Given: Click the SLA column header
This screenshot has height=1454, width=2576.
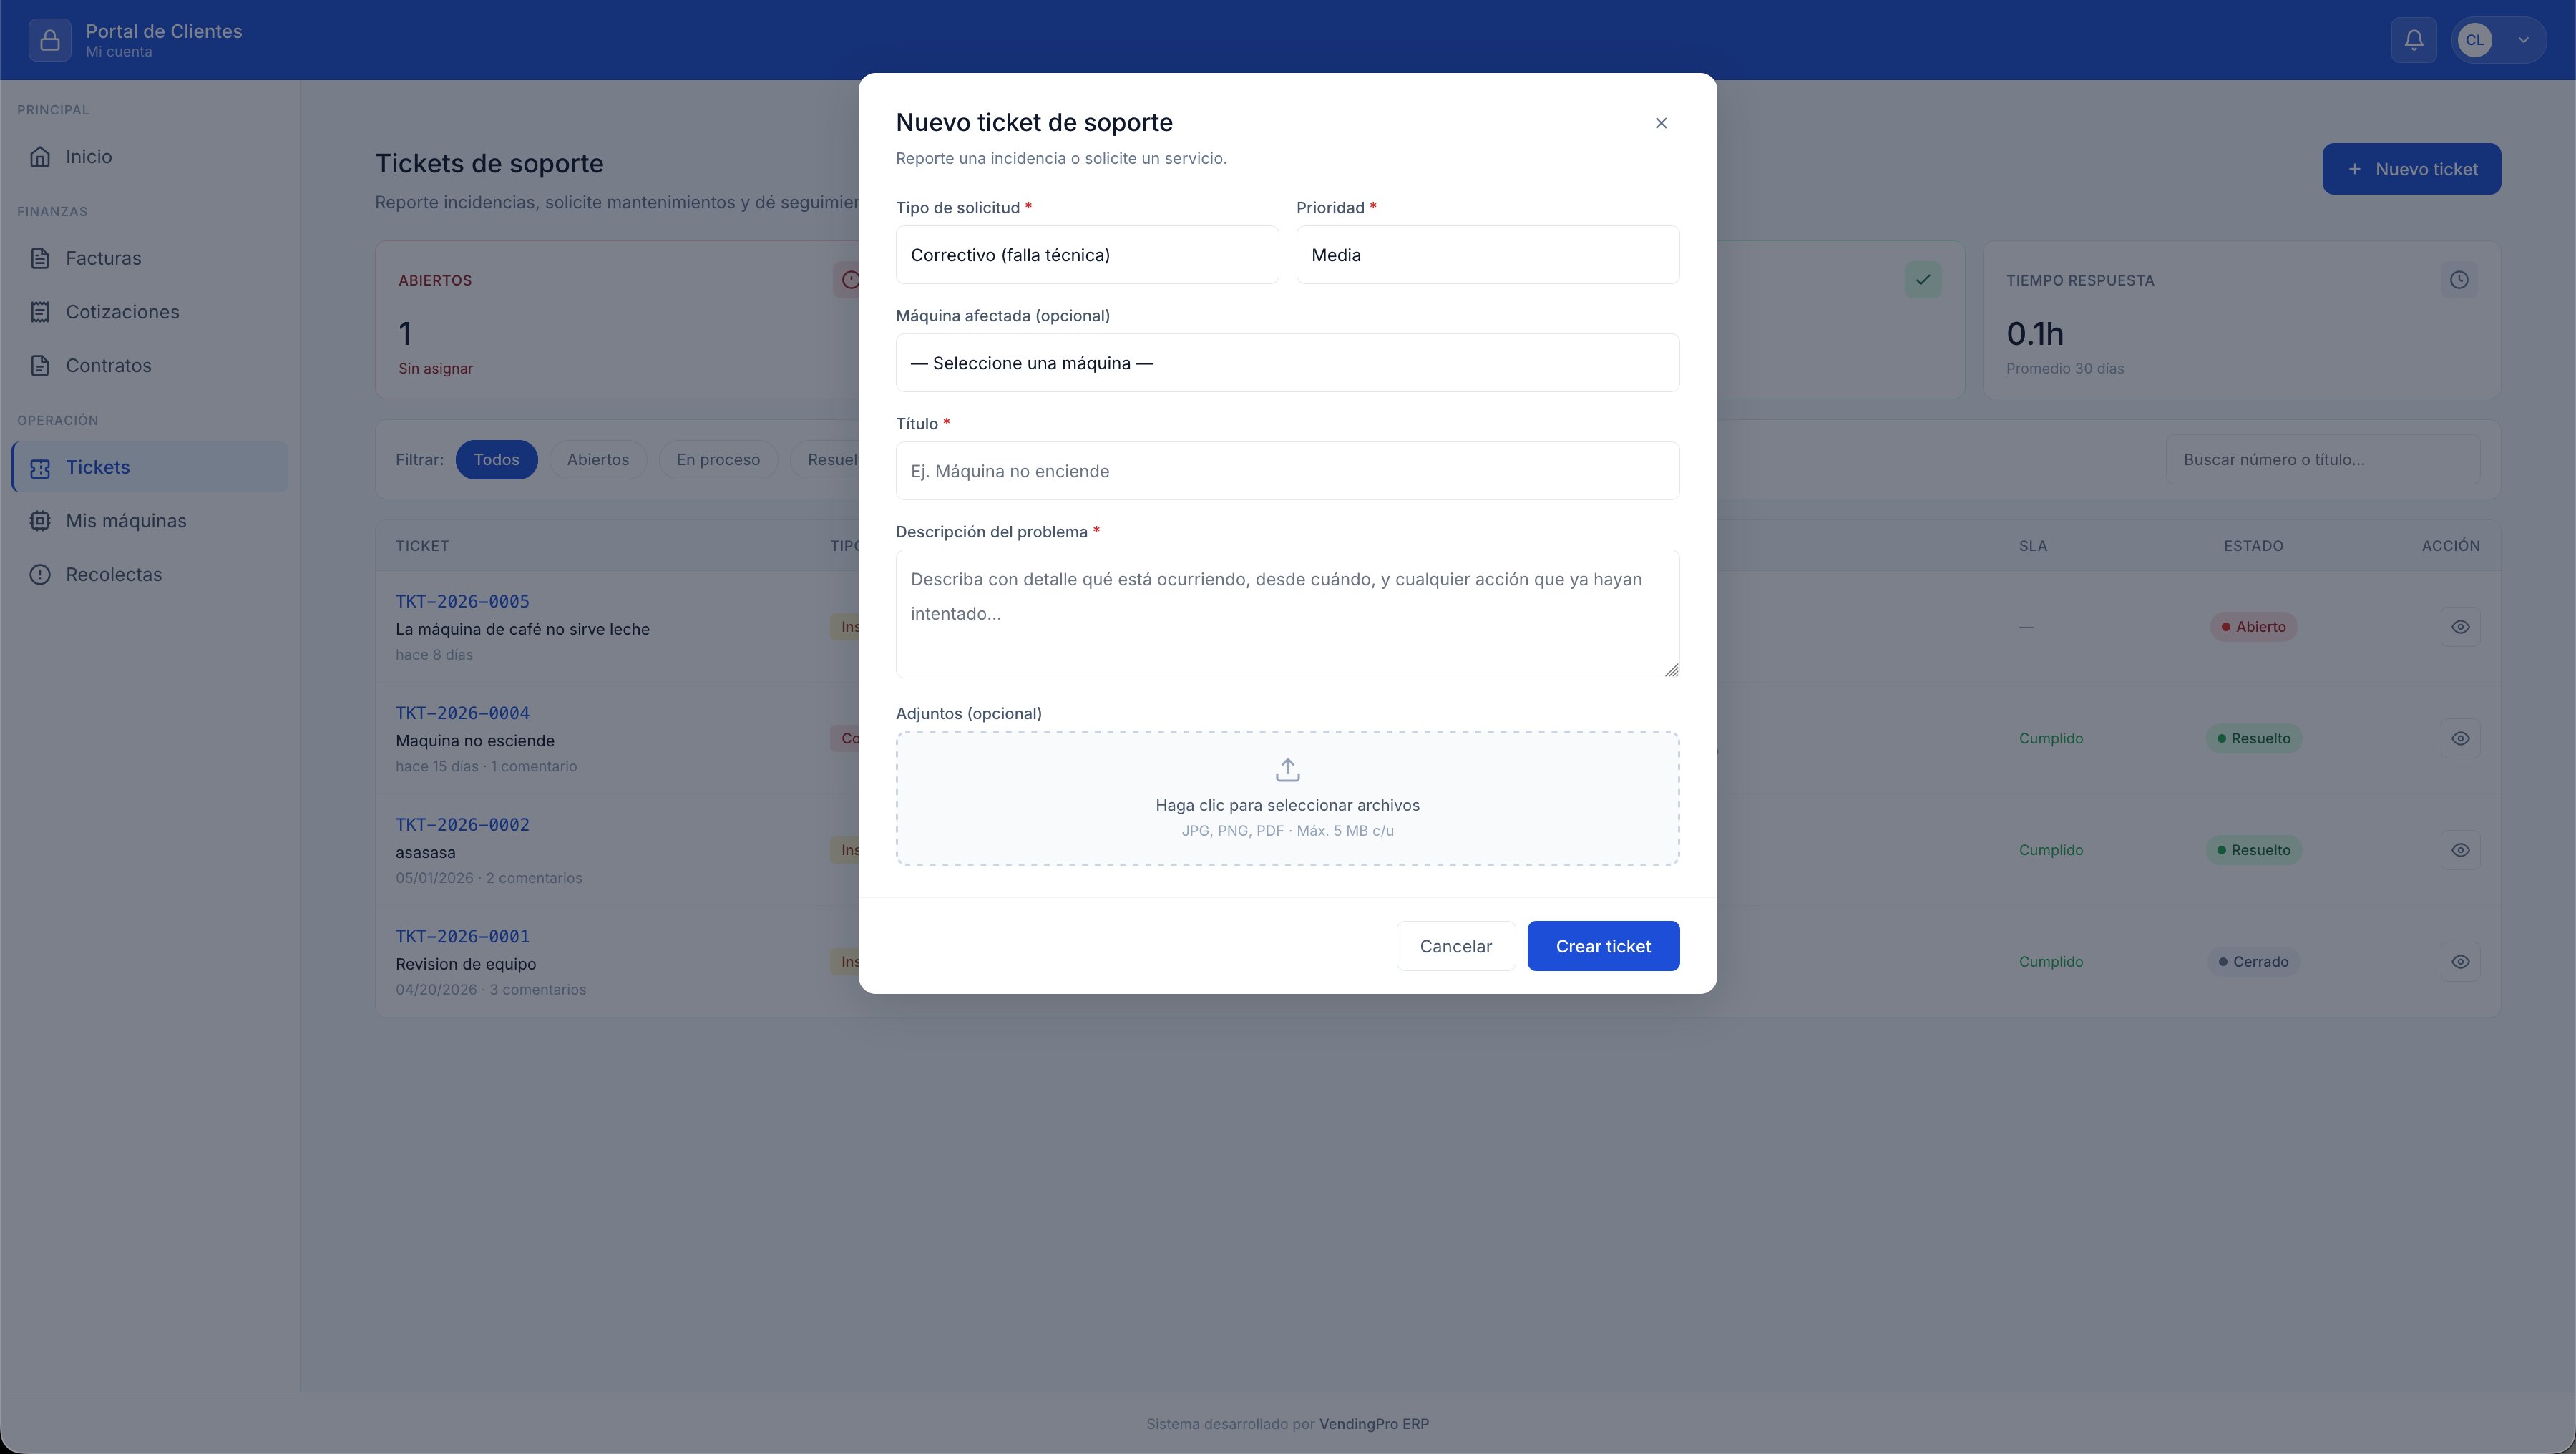Looking at the screenshot, I should tap(2033, 546).
